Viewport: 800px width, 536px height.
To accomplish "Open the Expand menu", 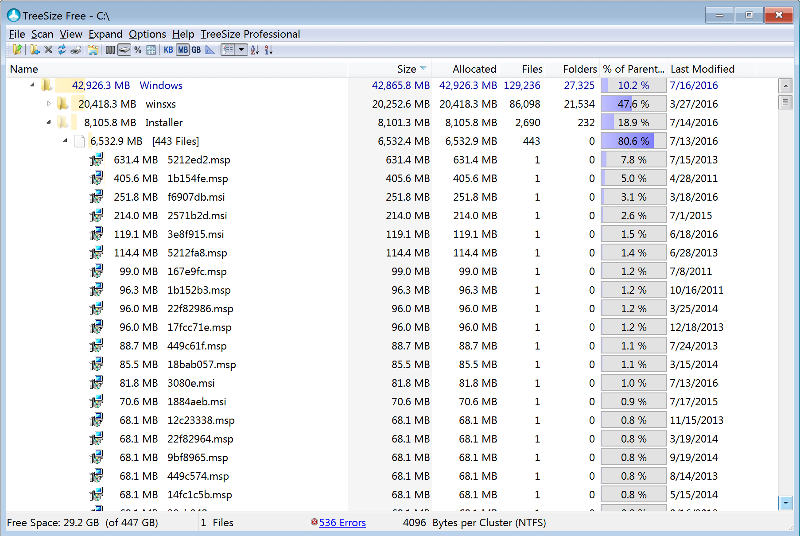I will 105,34.
